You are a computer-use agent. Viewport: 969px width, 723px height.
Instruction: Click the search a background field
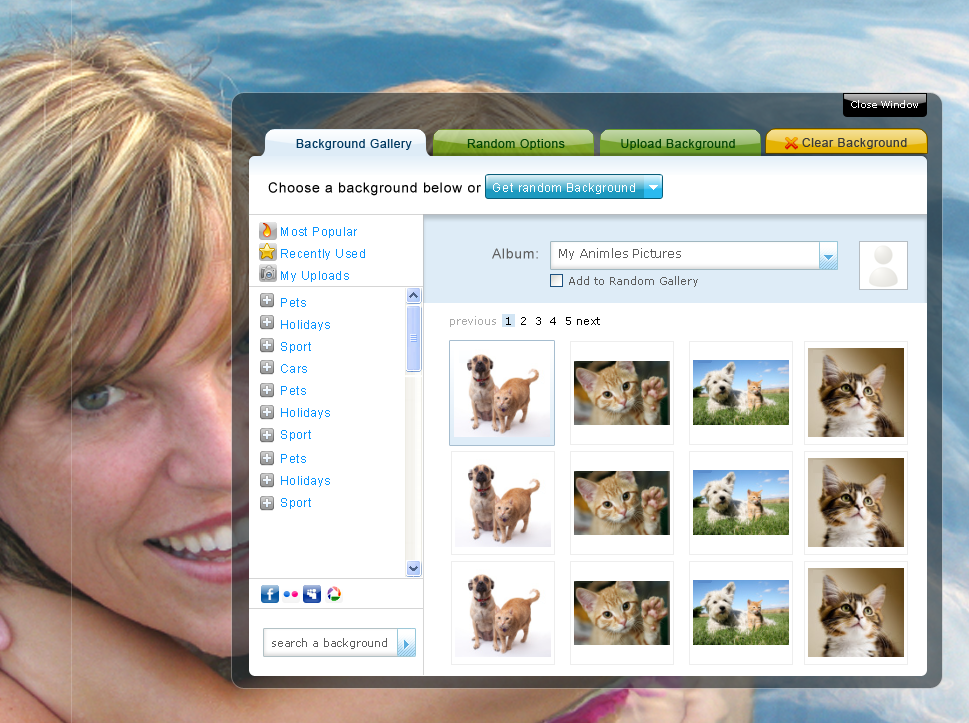[331, 643]
